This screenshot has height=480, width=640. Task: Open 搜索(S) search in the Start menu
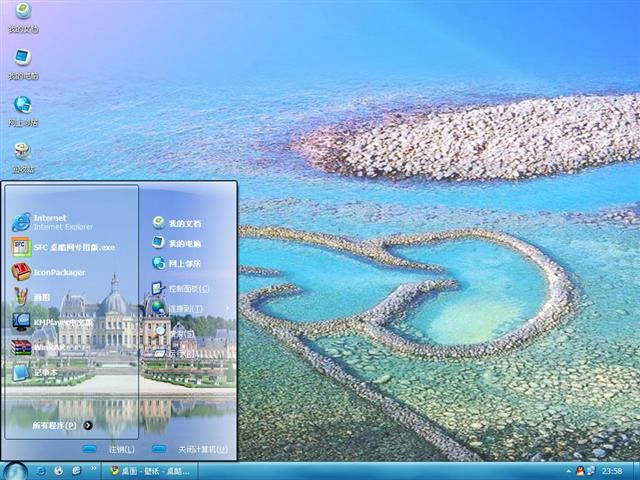point(176,333)
